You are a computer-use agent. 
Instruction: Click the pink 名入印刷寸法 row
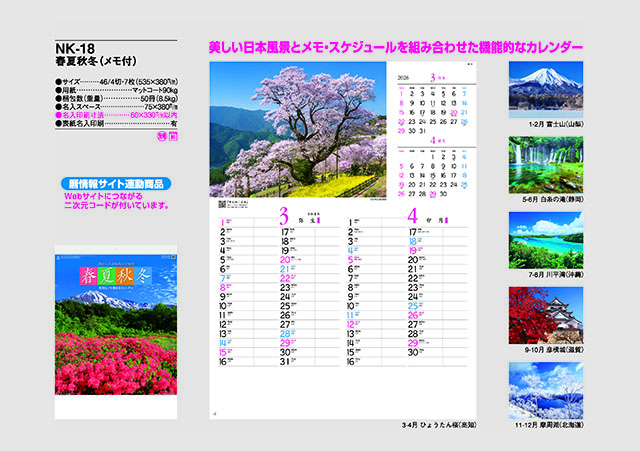pyautogui.click(x=116, y=115)
